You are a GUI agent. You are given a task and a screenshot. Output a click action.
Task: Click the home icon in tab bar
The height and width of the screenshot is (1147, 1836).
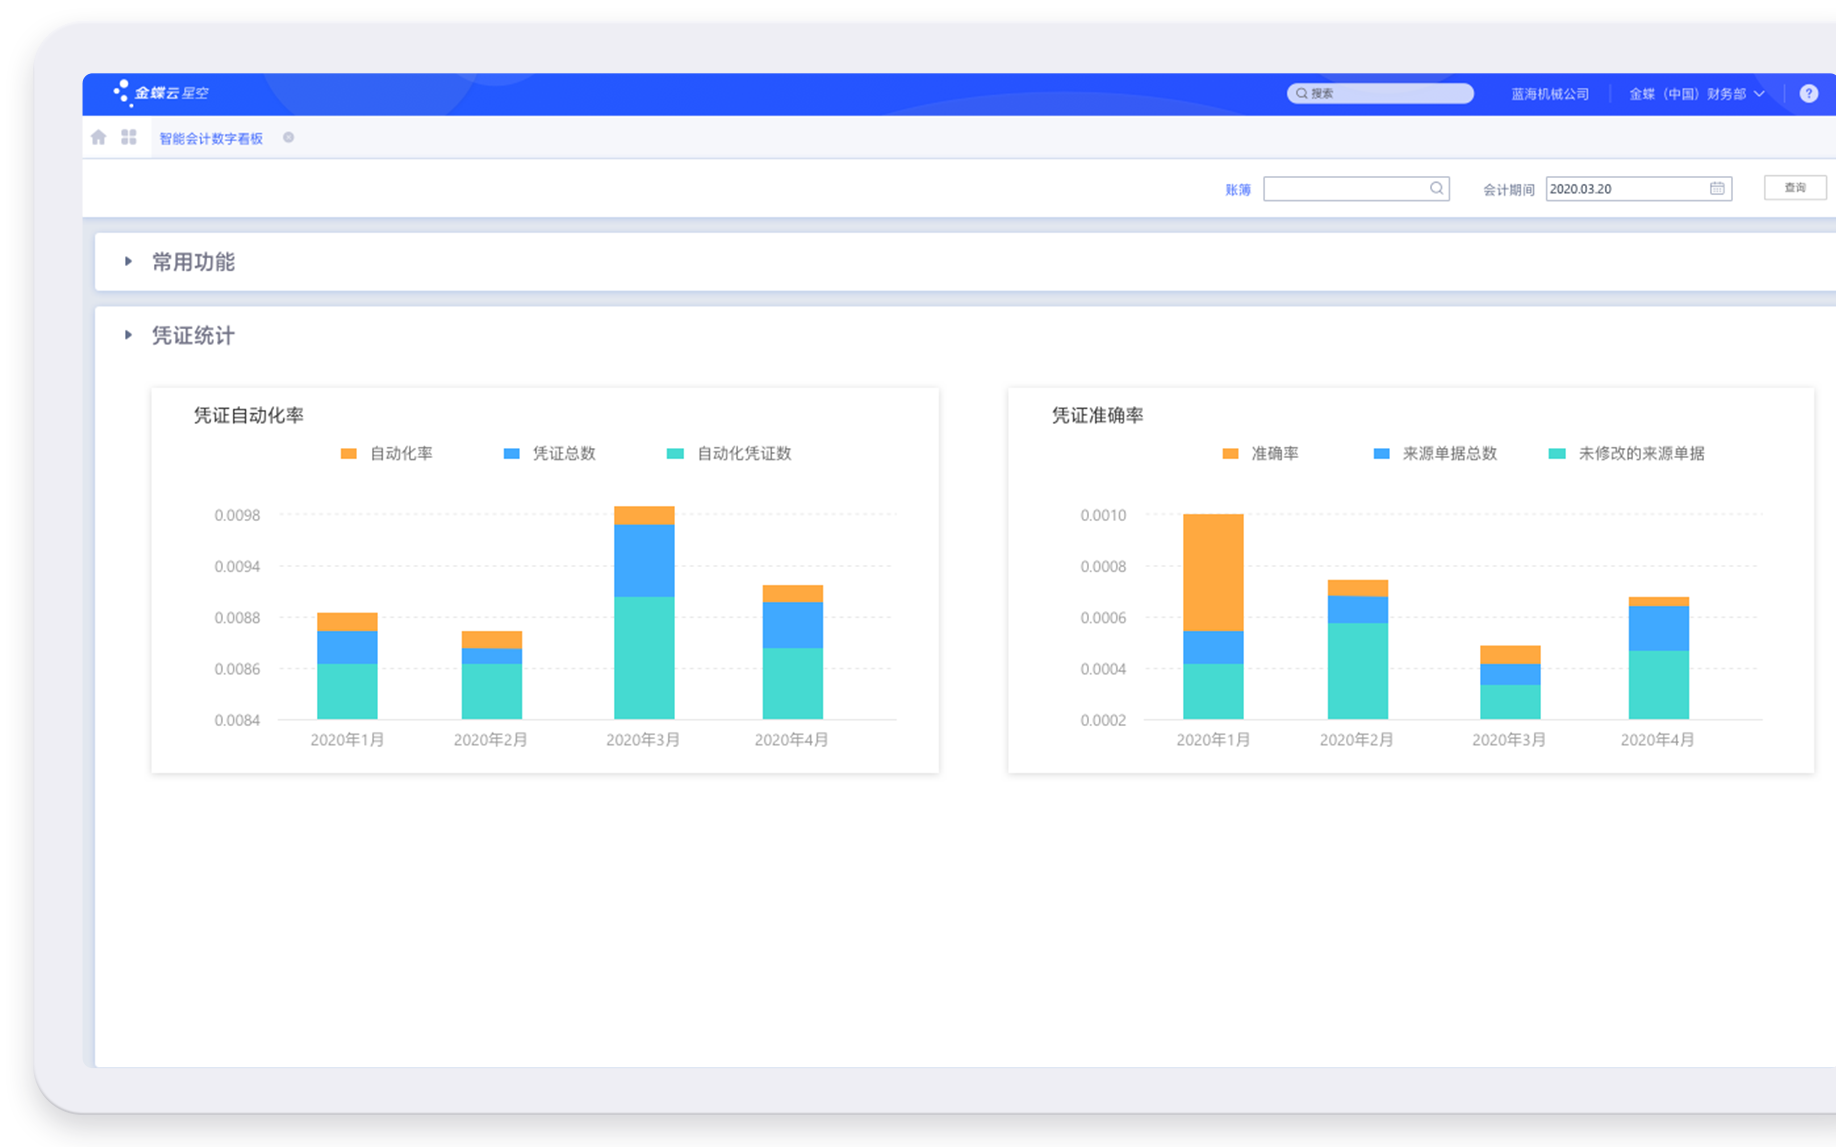(98, 138)
